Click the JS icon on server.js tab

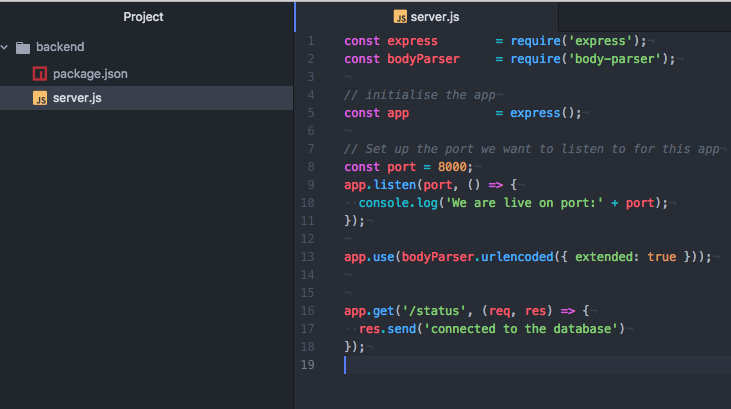click(400, 17)
